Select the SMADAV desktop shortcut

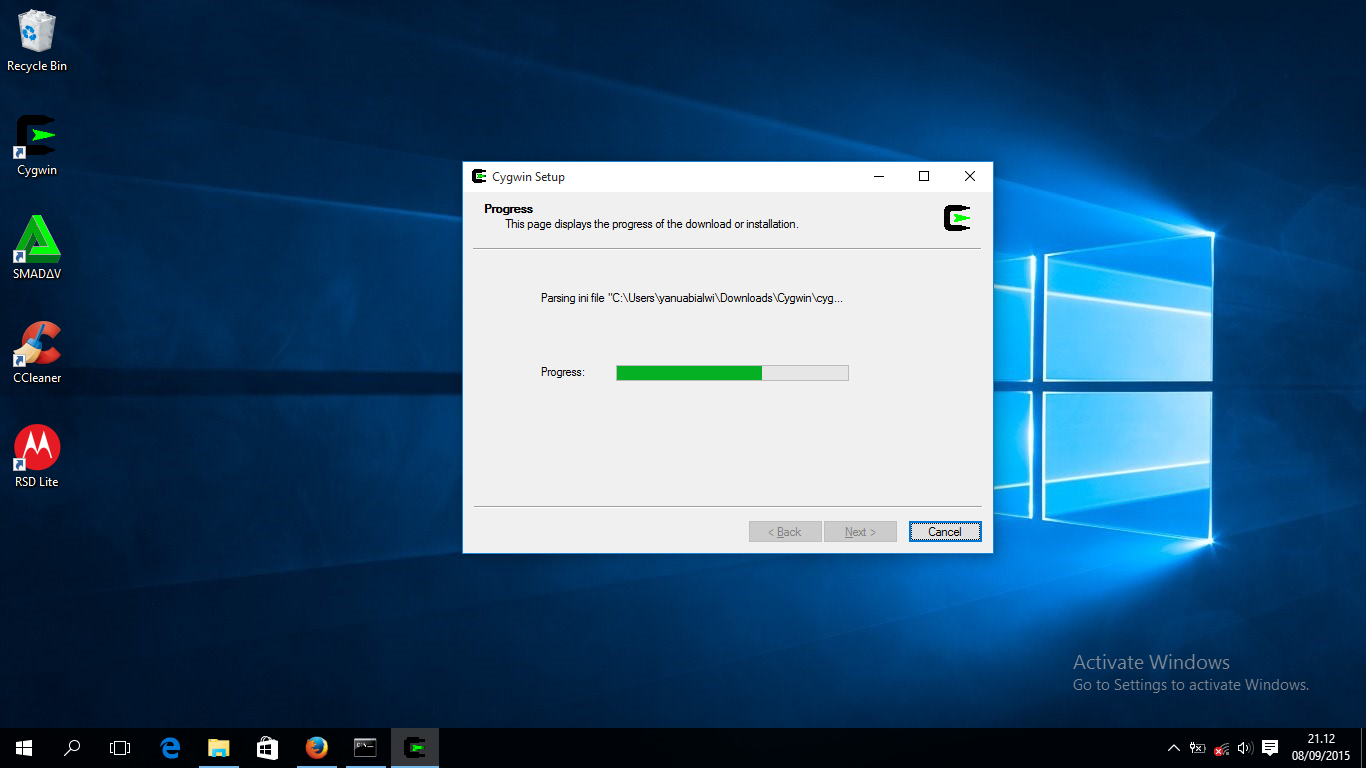(x=37, y=248)
